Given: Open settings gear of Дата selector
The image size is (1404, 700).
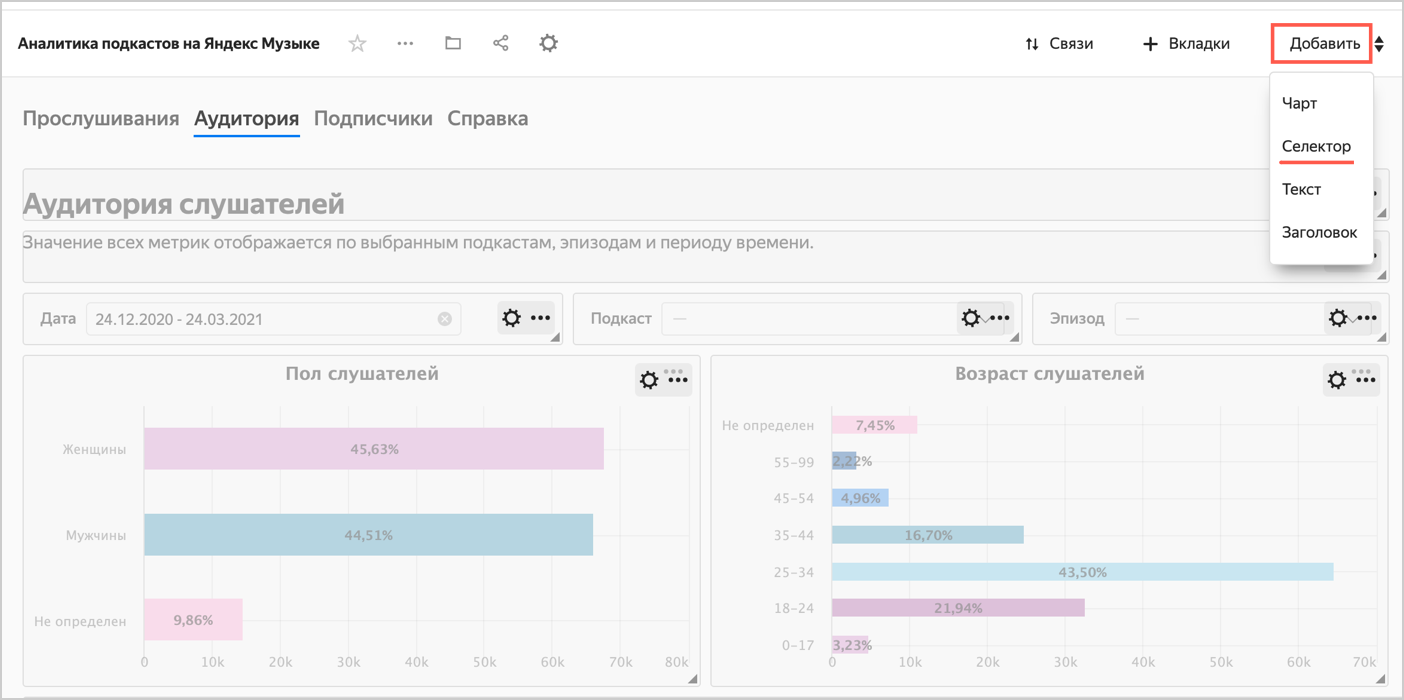Looking at the screenshot, I should click(512, 318).
